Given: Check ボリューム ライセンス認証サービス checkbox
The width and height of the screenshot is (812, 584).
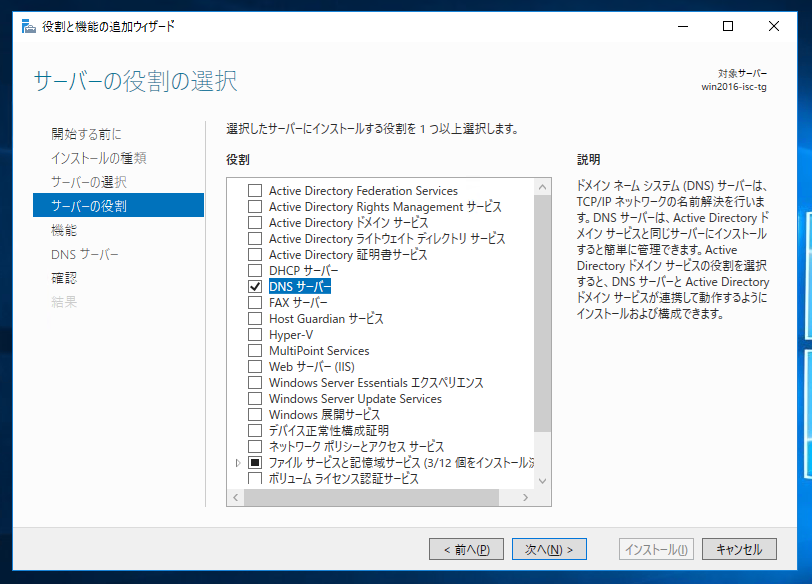Looking at the screenshot, I should point(255,478).
